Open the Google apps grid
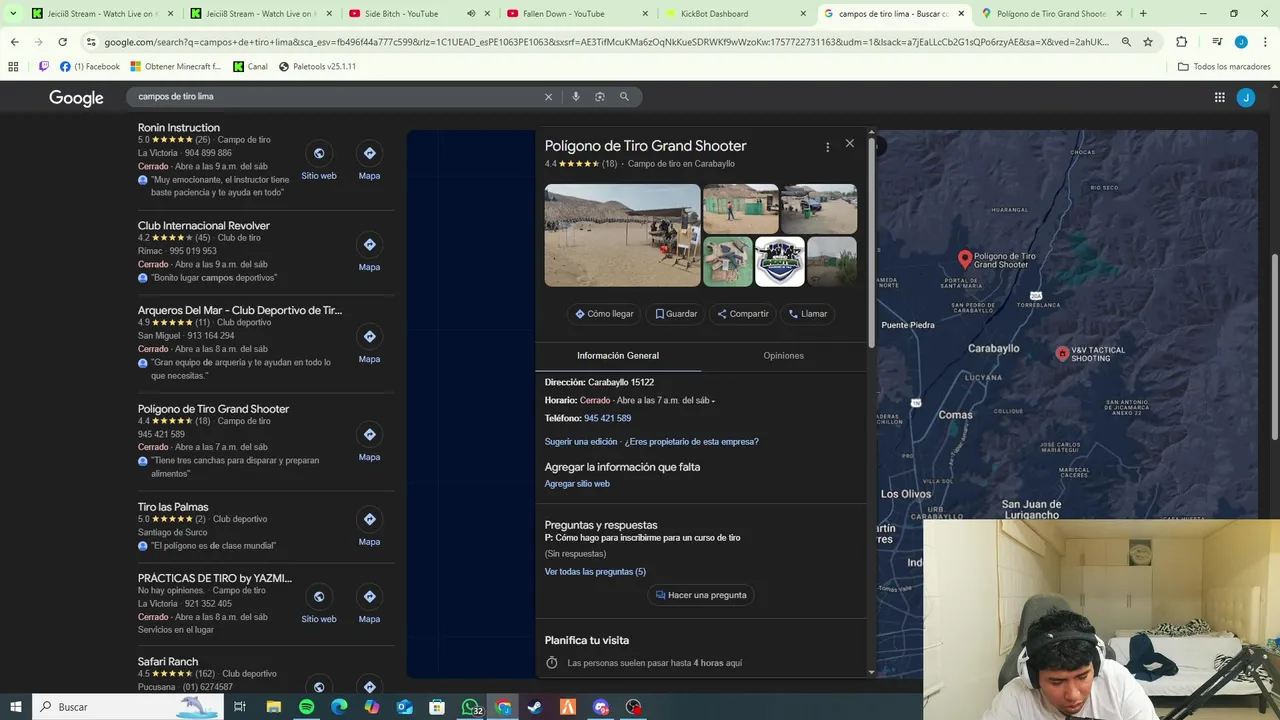This screenshot has height=720, width=1280. coord(1219,97)
